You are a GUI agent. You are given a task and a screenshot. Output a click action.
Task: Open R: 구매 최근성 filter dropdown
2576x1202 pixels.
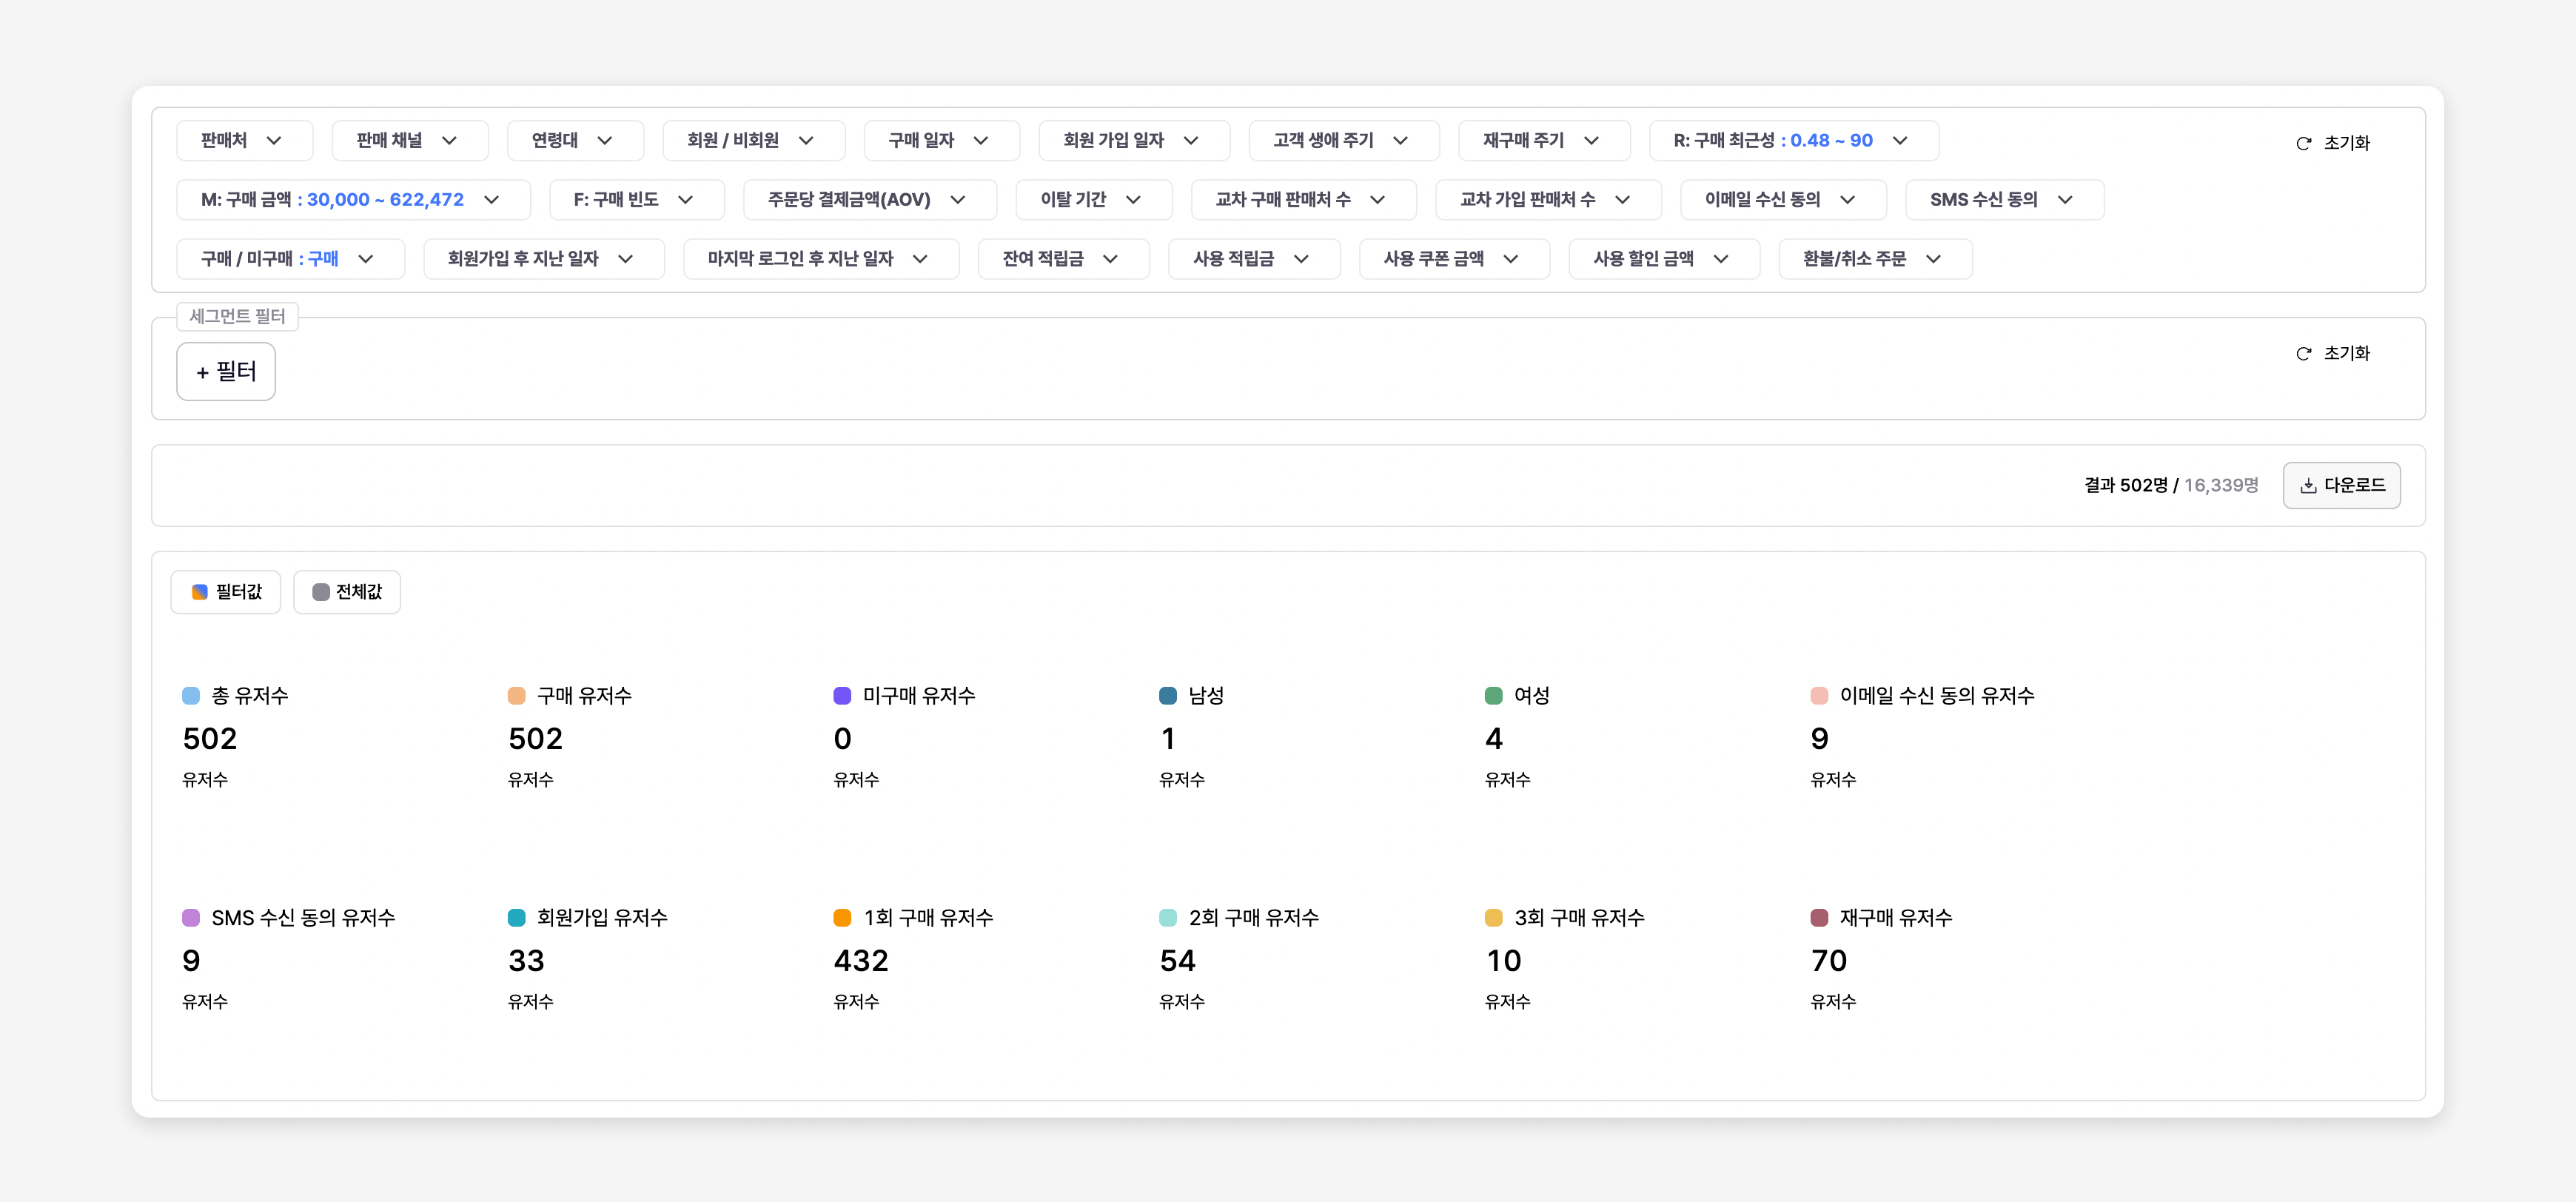(1793, 141)
